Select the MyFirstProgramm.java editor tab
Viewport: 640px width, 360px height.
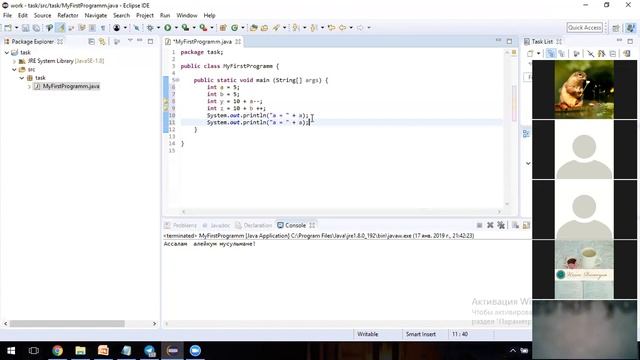[203, 42]
